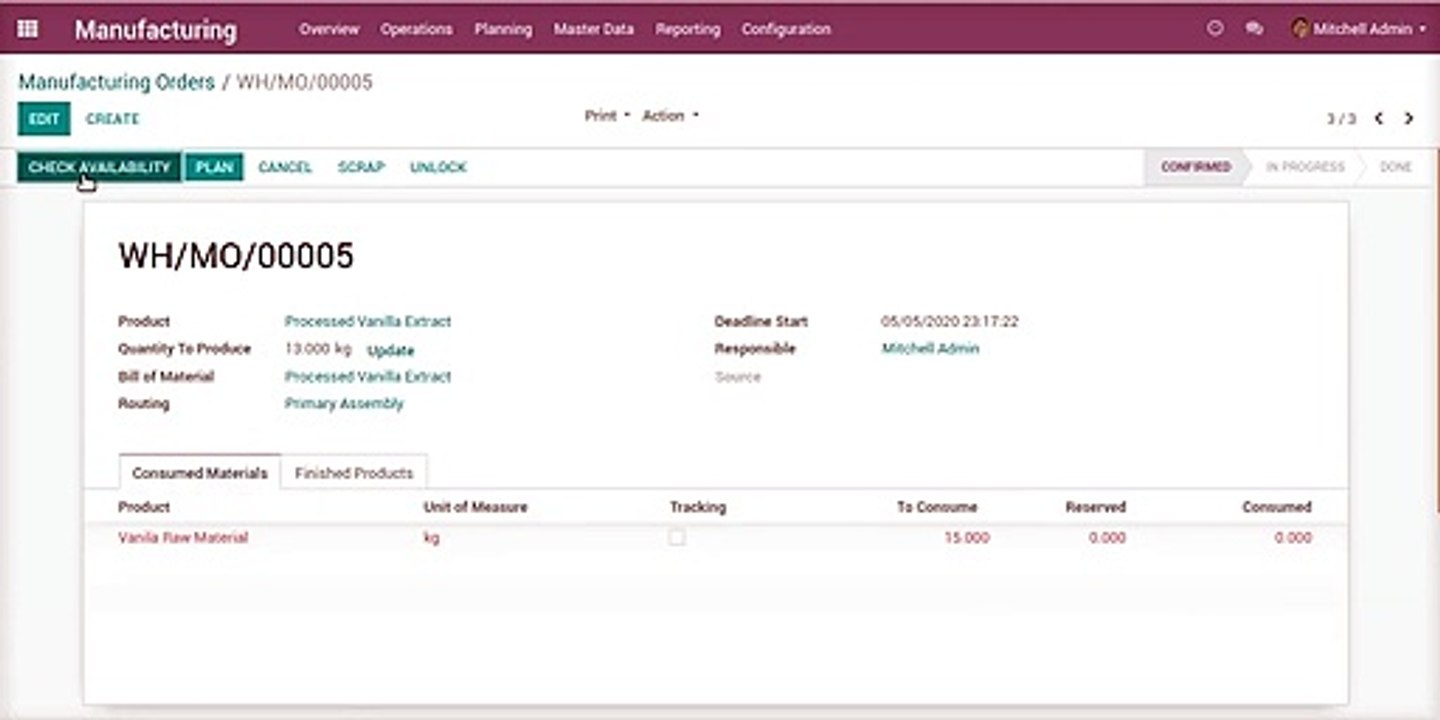Click the Reserved column header
The height and width of the screenshot is (720, 1440).
click(1096, 507)
